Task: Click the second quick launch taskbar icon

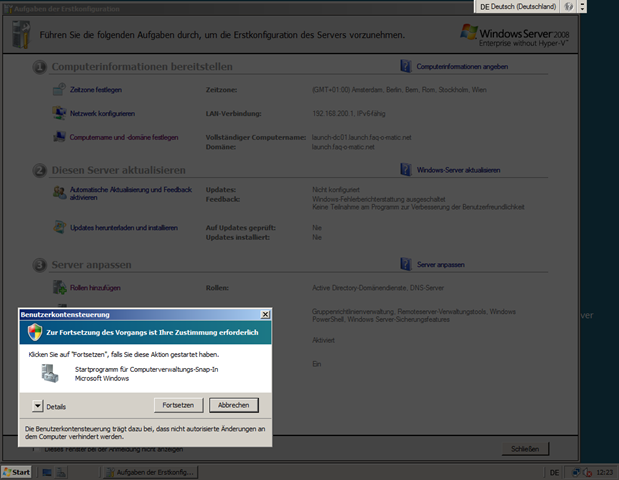Action: (61, 472)
